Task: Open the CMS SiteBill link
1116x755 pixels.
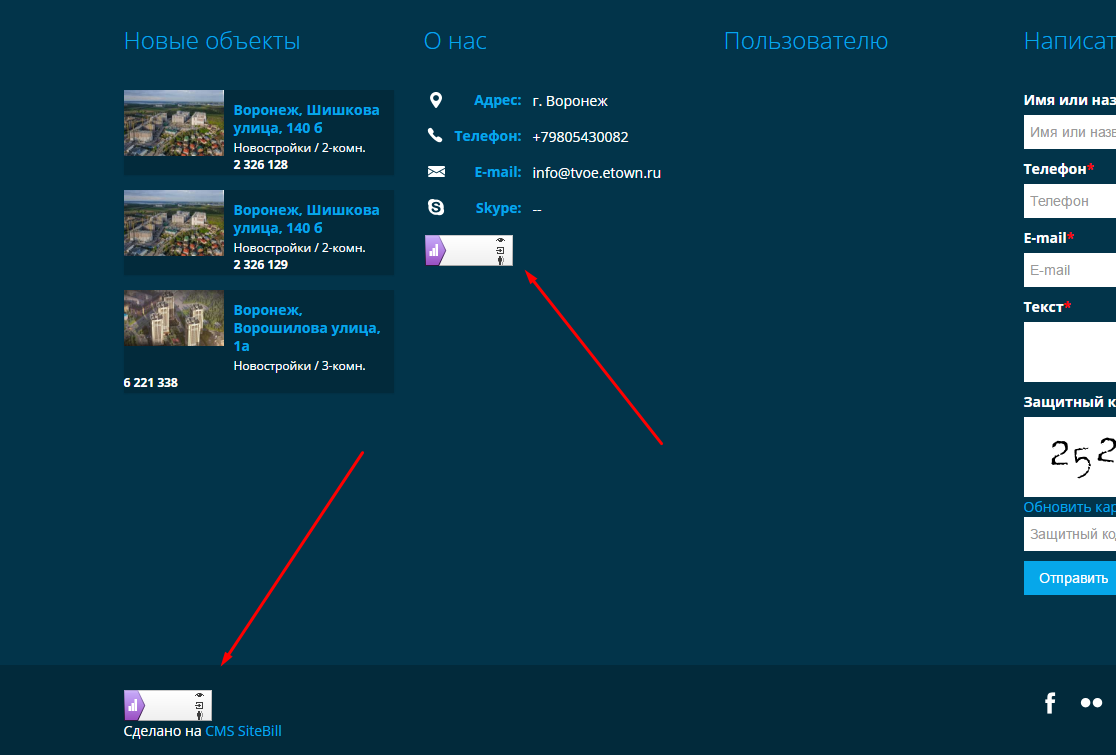Action: (243, 731)
